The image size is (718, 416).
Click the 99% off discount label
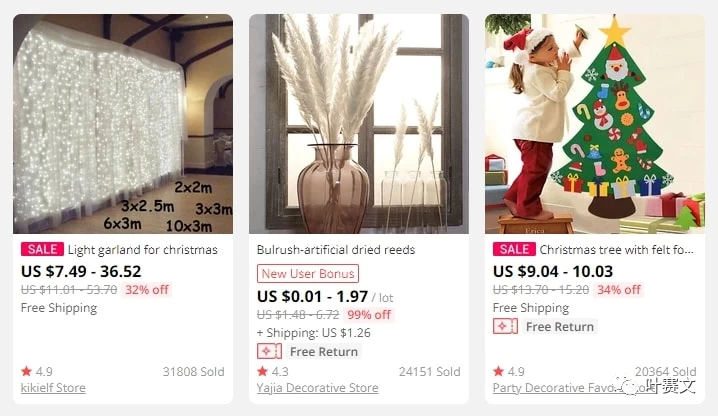click(369, 315)
